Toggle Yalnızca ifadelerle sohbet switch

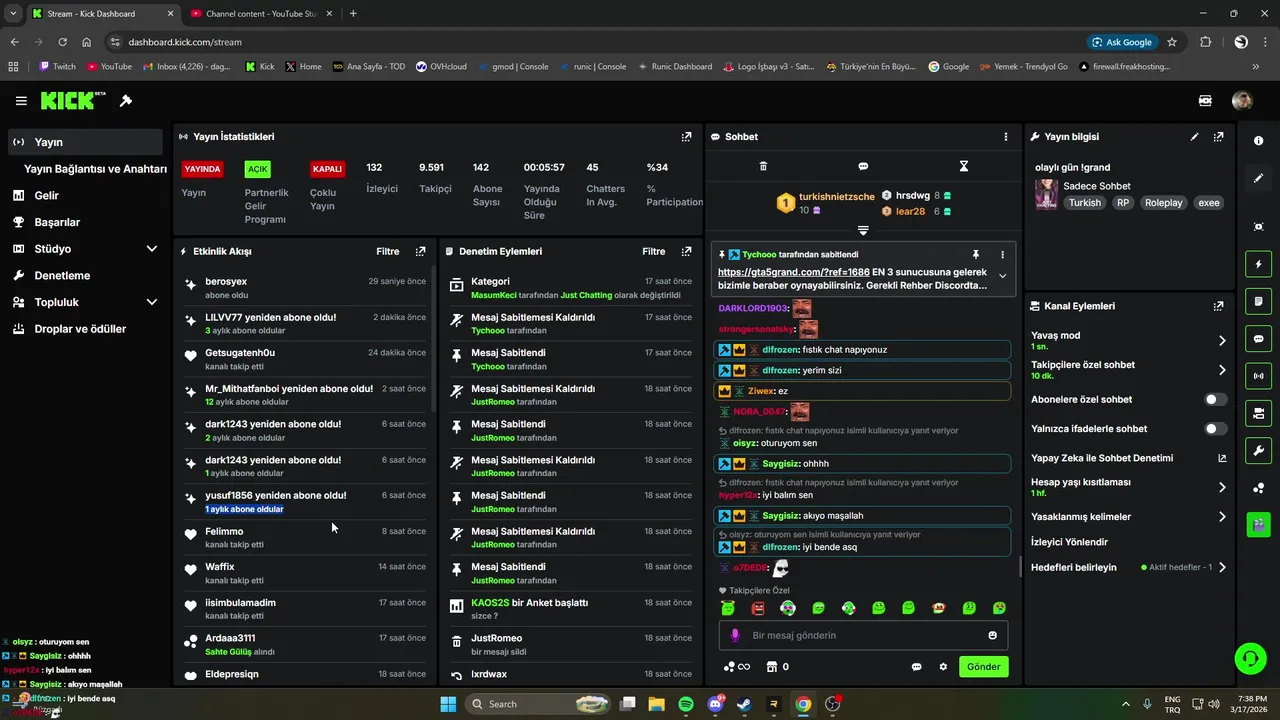1215,429
